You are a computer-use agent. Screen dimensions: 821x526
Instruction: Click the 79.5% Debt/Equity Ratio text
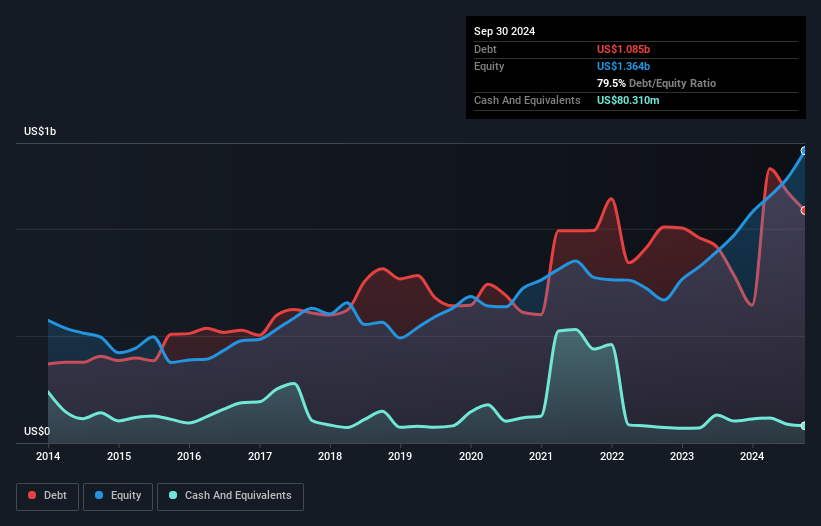pos(656,83)
